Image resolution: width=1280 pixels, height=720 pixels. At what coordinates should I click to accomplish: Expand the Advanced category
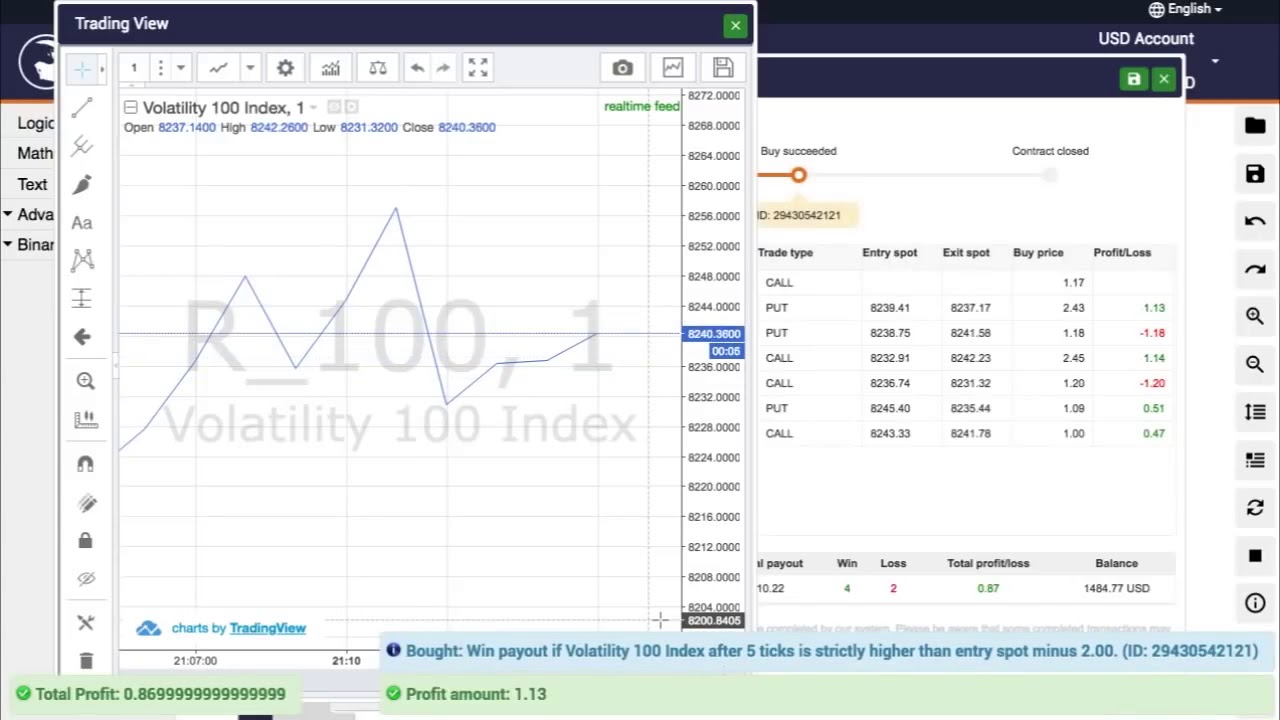coord(28,215)
